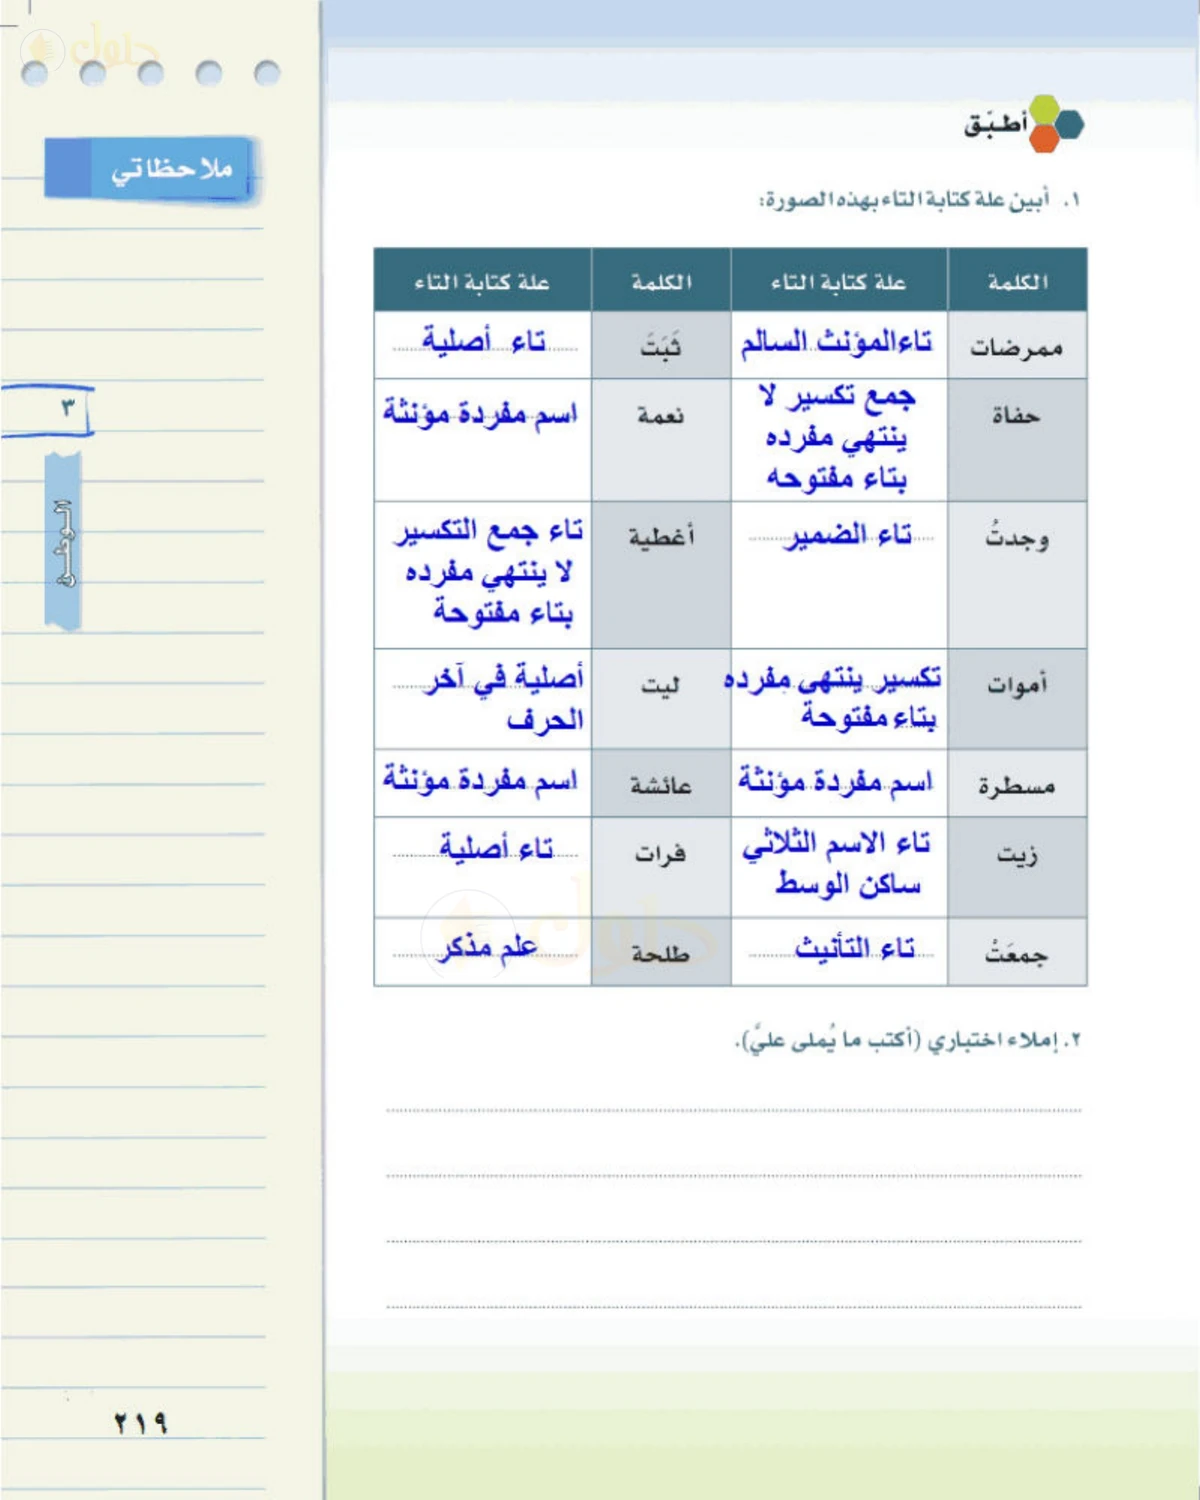Image resolution: width=1200 pixels, height=1500 pixels.
Task: Click the أطبق section heading
Action: pyautogui.click(x=995, y=125)
